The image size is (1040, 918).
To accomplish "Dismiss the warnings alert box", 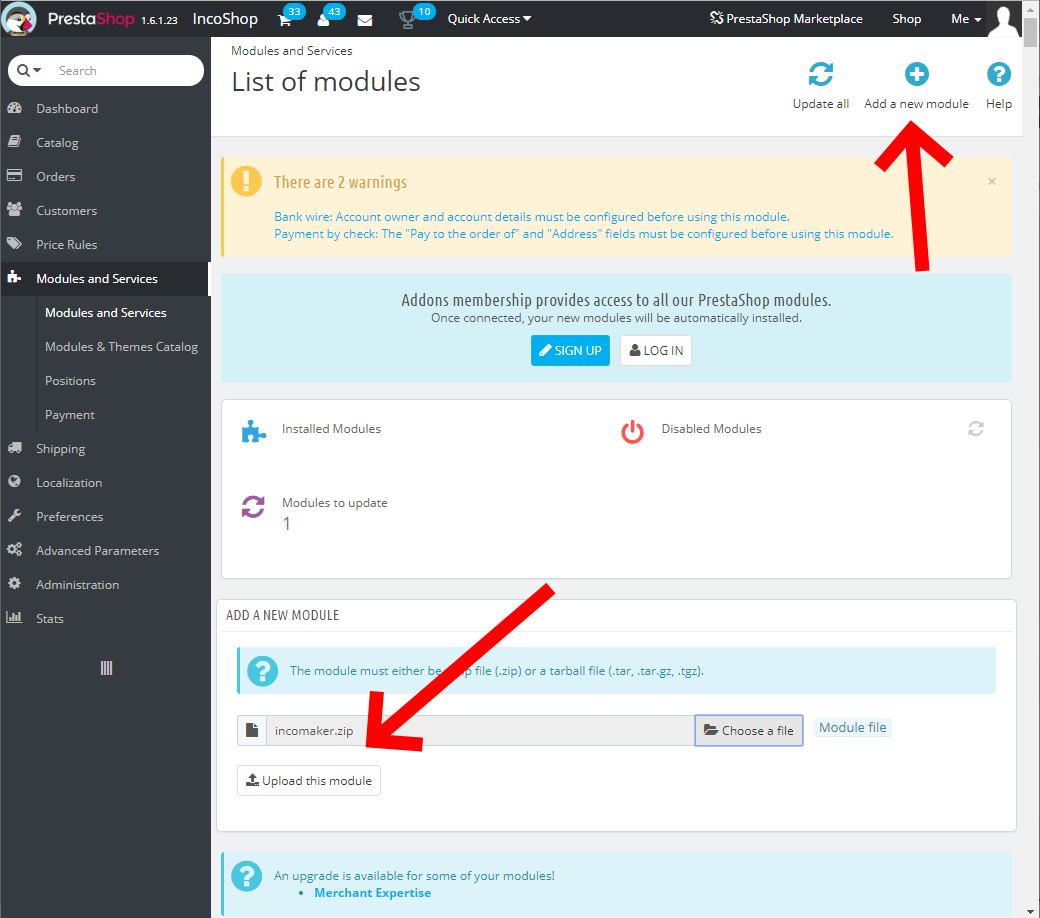I will click(991, 182).
